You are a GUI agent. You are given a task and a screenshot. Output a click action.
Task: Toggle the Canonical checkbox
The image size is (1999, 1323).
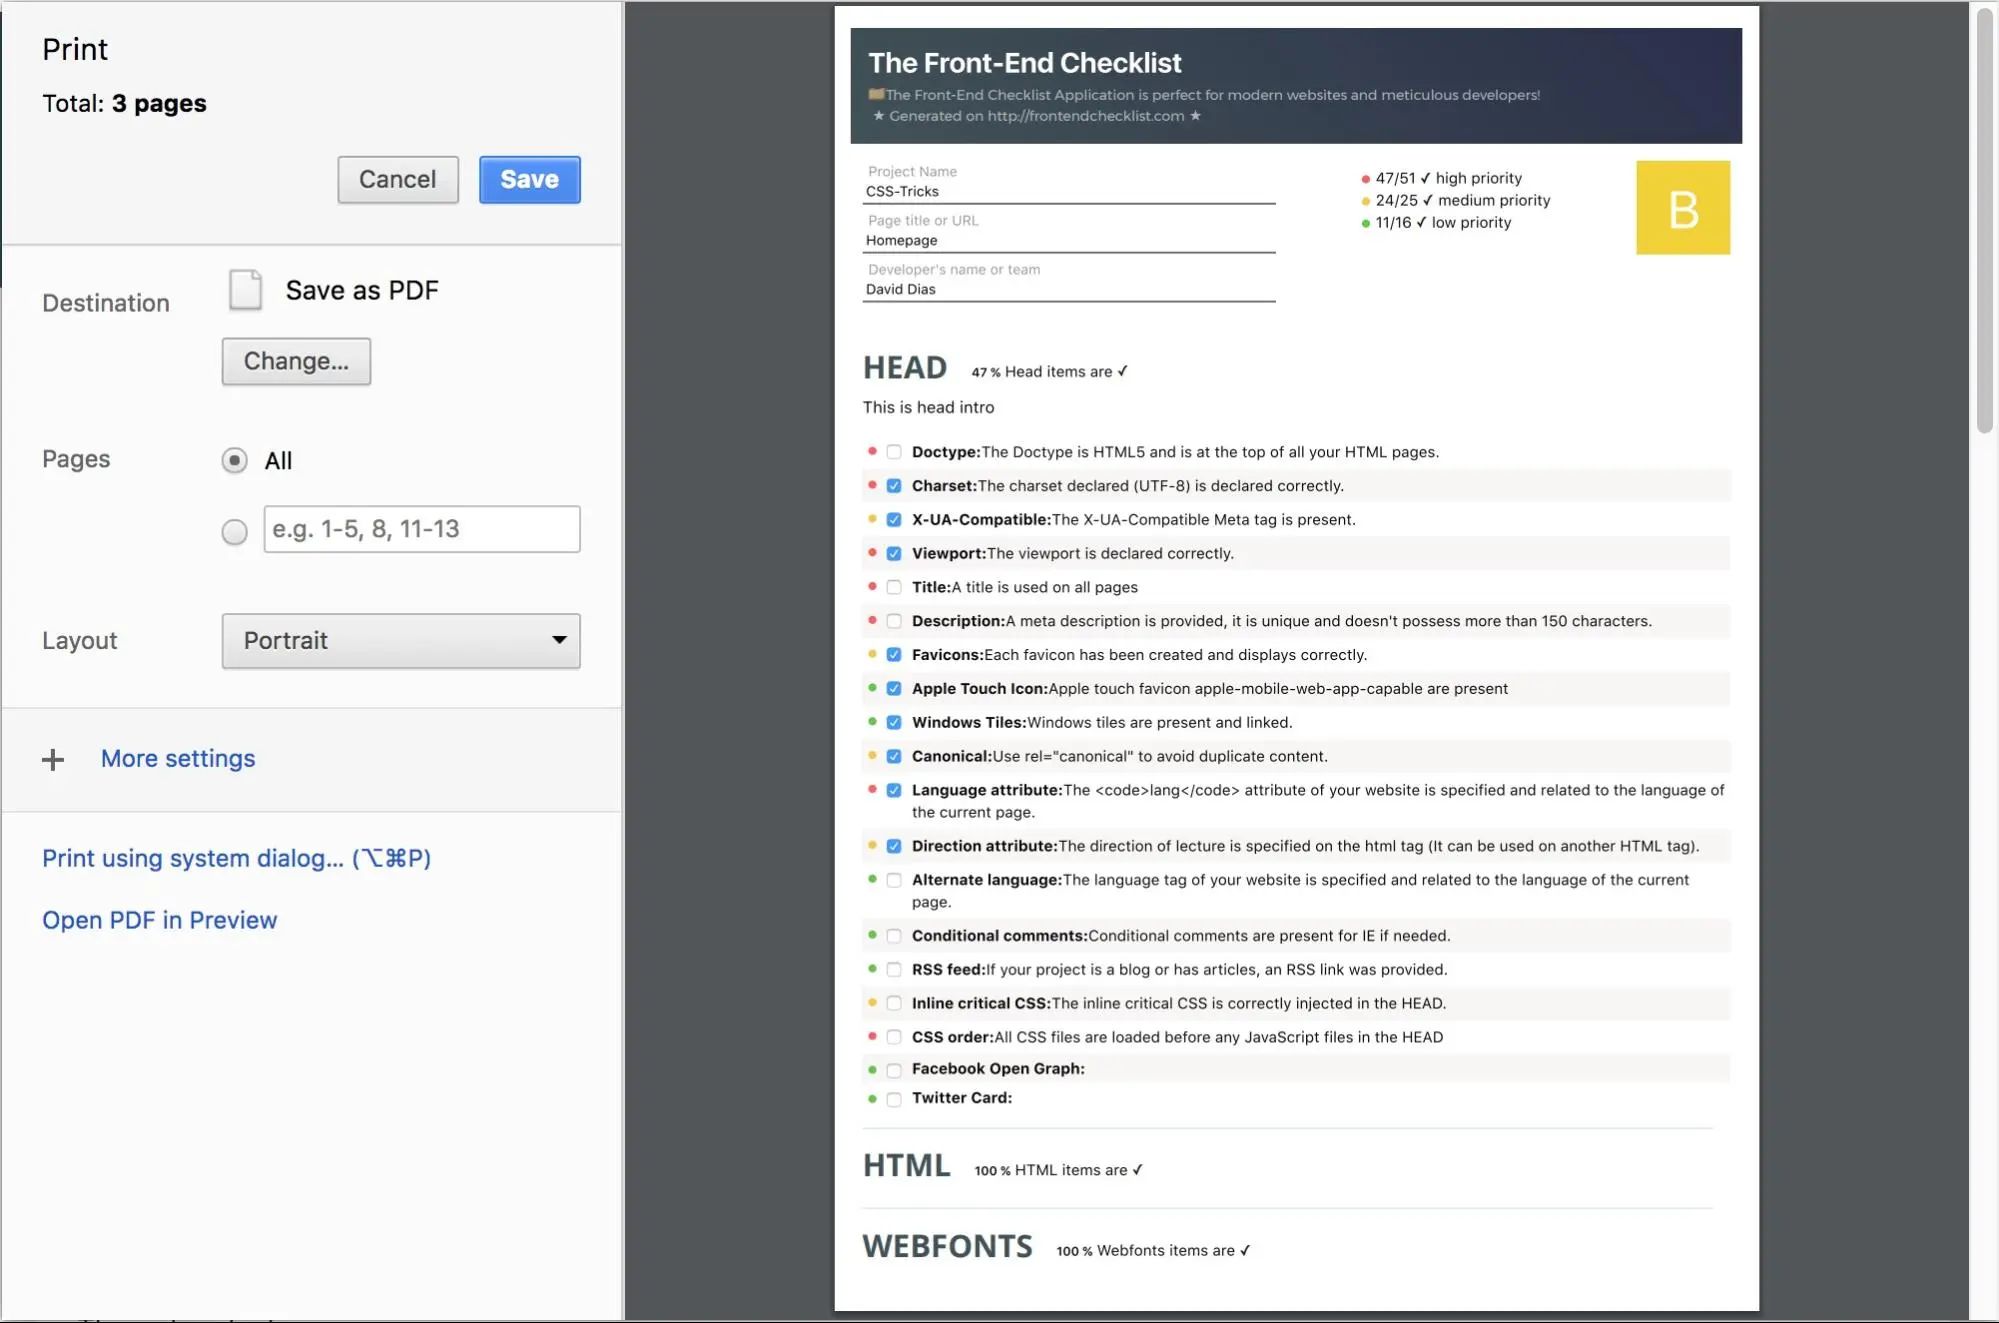pyautogui.click(x=894, y=757)
